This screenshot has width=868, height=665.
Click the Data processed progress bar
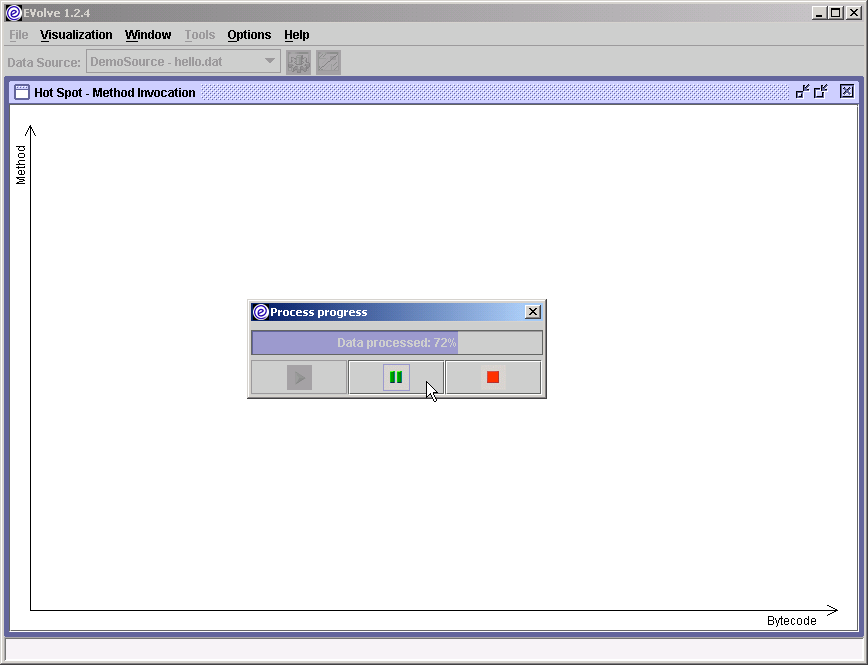(x=397, y=343)
